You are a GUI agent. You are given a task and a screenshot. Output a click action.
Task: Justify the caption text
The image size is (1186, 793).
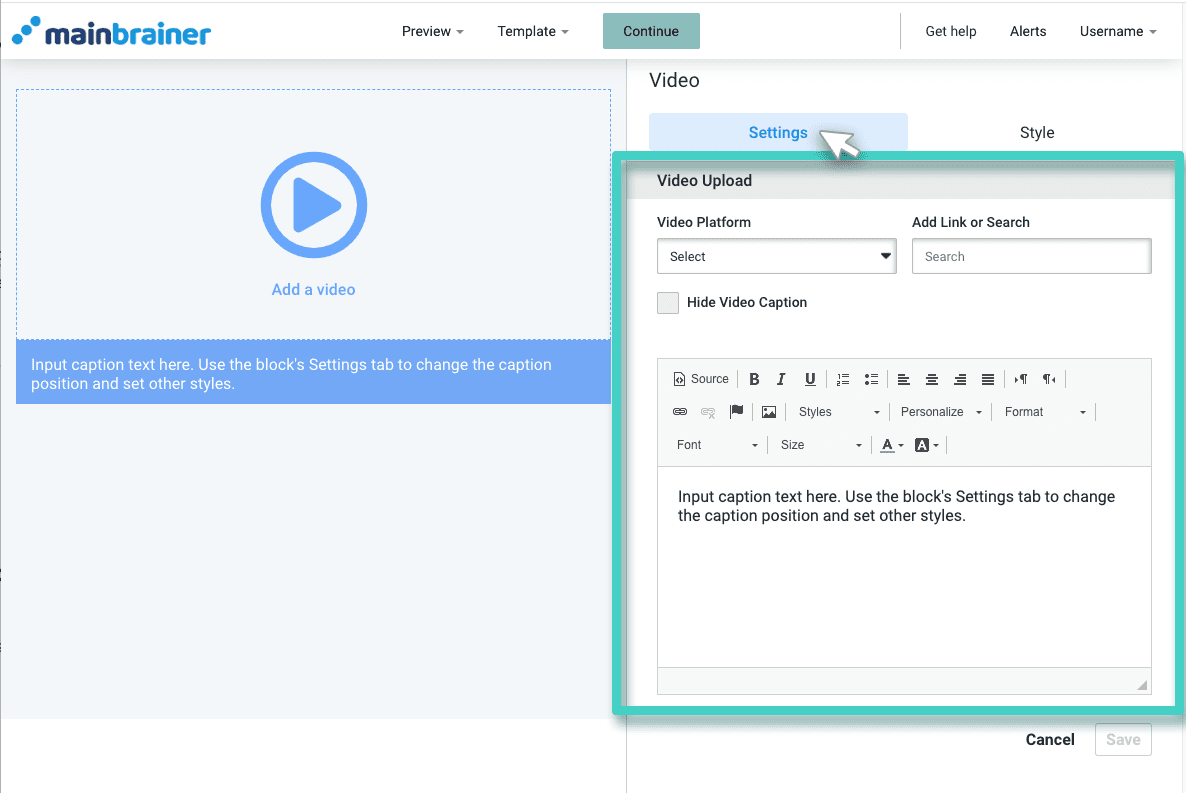(988, 379)
